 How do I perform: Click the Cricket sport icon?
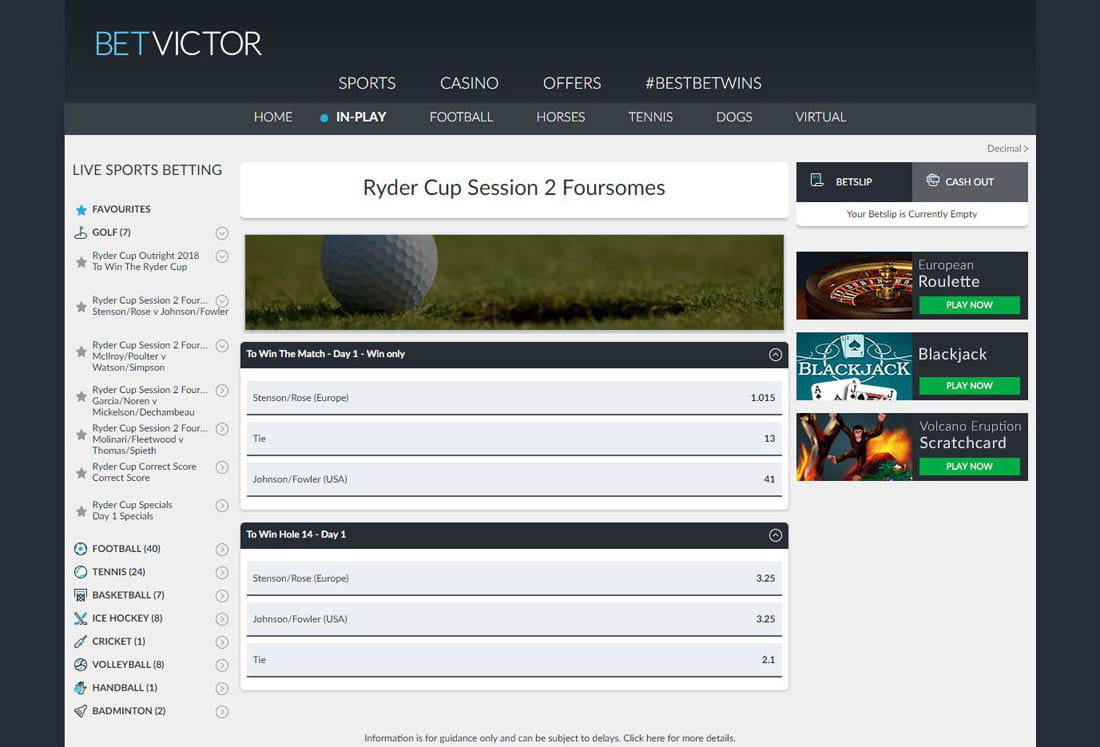click(x=81, y=641)
